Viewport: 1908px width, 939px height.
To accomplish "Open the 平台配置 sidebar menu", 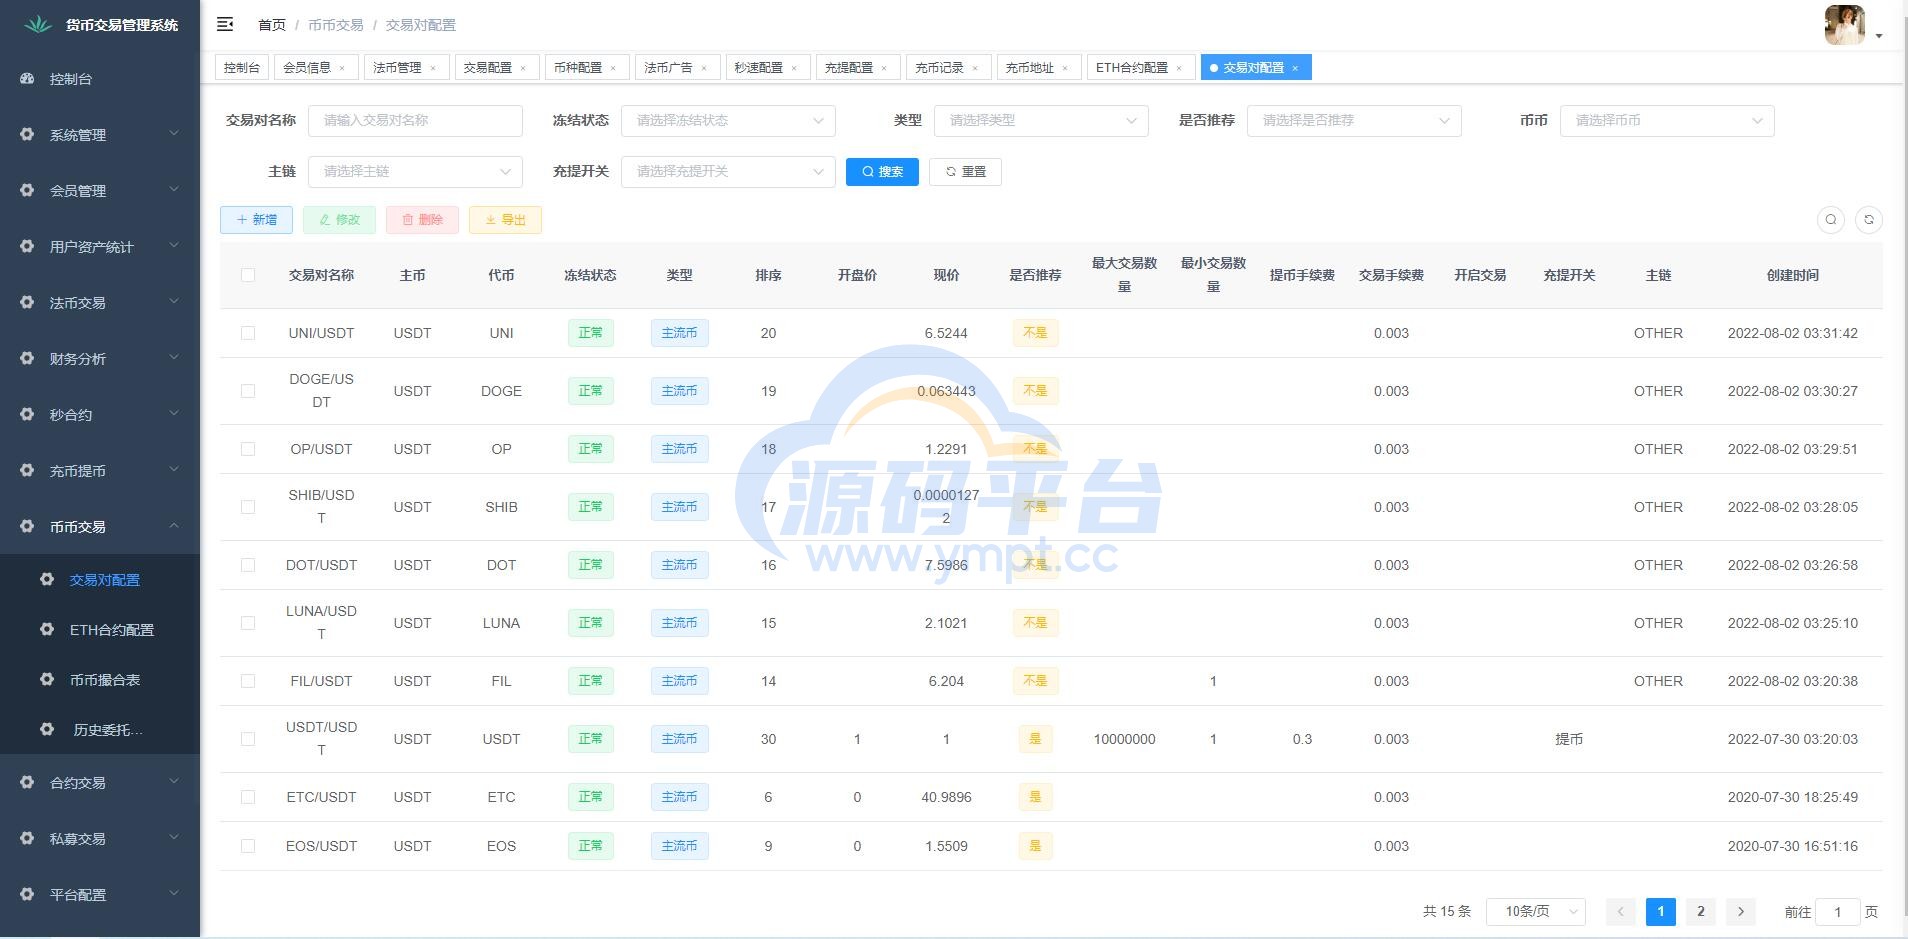I will pyautogui.click(x=100, y=894).
